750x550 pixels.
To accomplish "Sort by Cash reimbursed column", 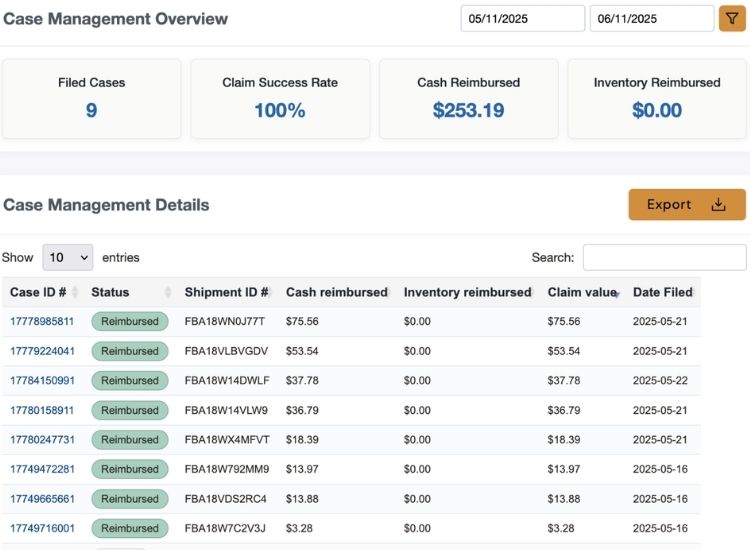I will click(338, 292).
